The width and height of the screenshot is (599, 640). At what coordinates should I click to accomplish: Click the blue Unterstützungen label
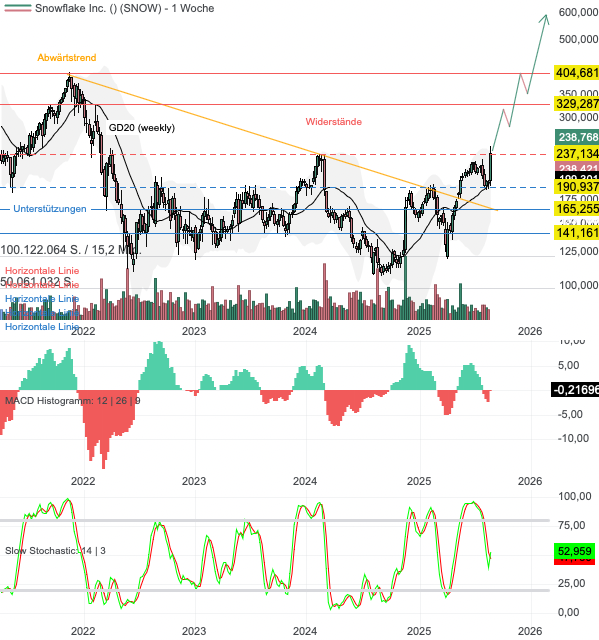[50, 209]
